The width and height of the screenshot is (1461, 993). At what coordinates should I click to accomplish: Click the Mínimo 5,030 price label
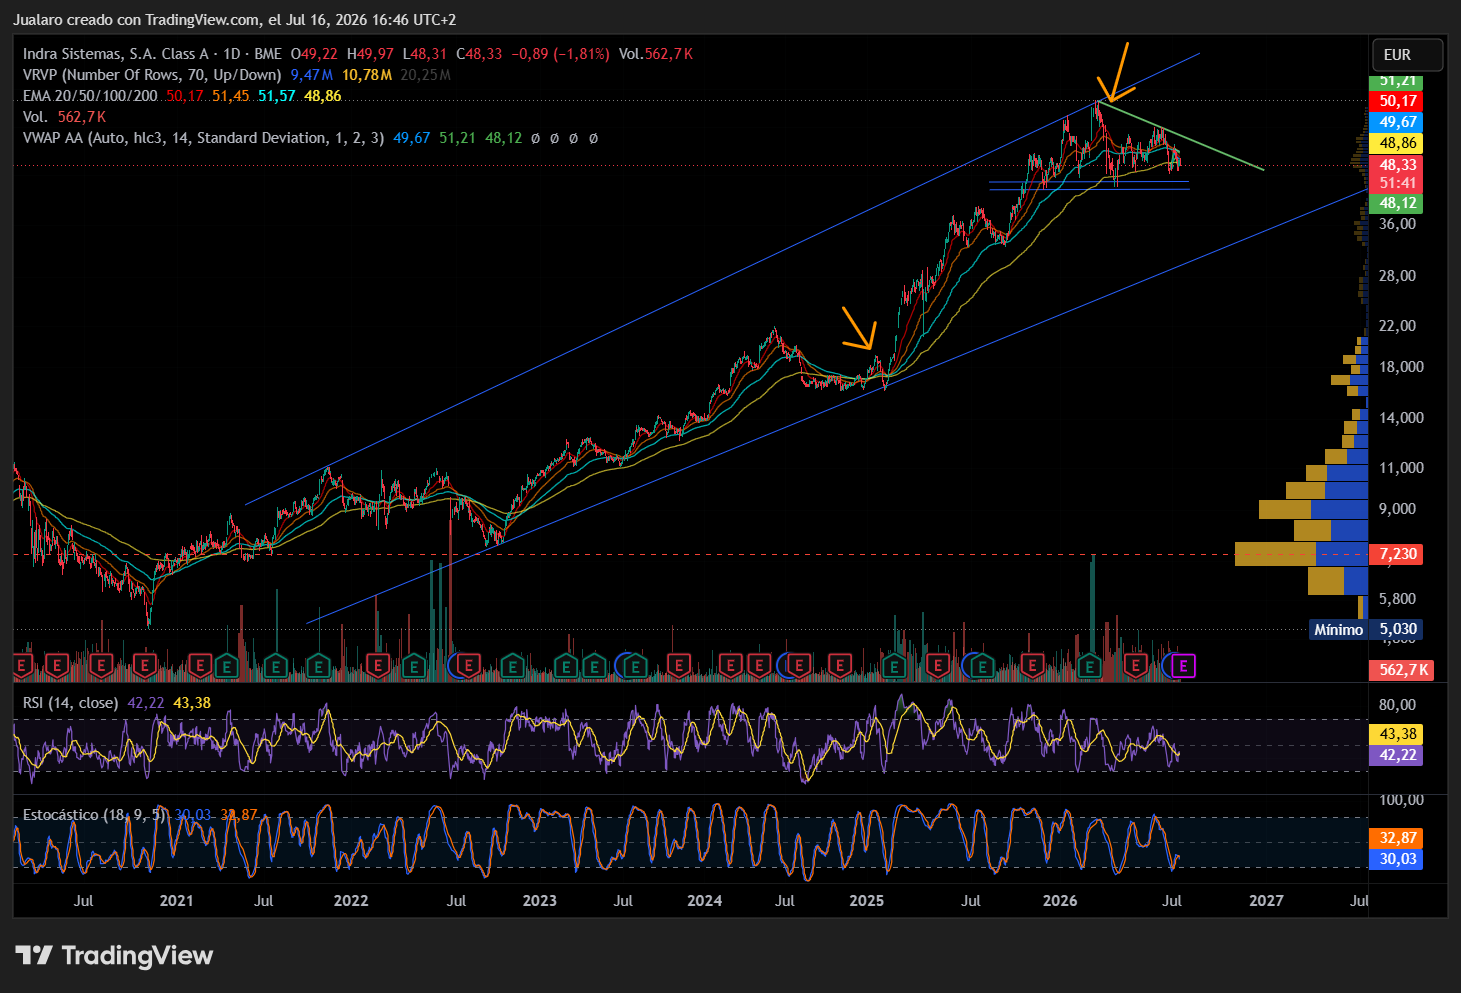tap(1365, 629)
